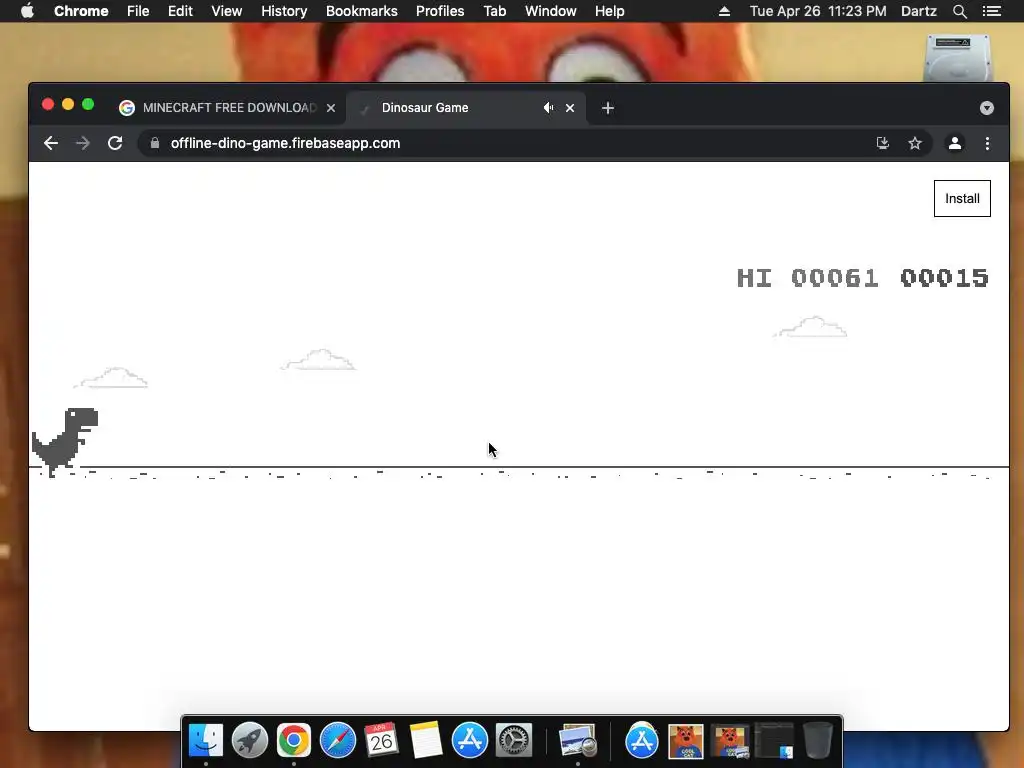
Task: Bookmark this page with the star icon
Action: coord(915,143)
